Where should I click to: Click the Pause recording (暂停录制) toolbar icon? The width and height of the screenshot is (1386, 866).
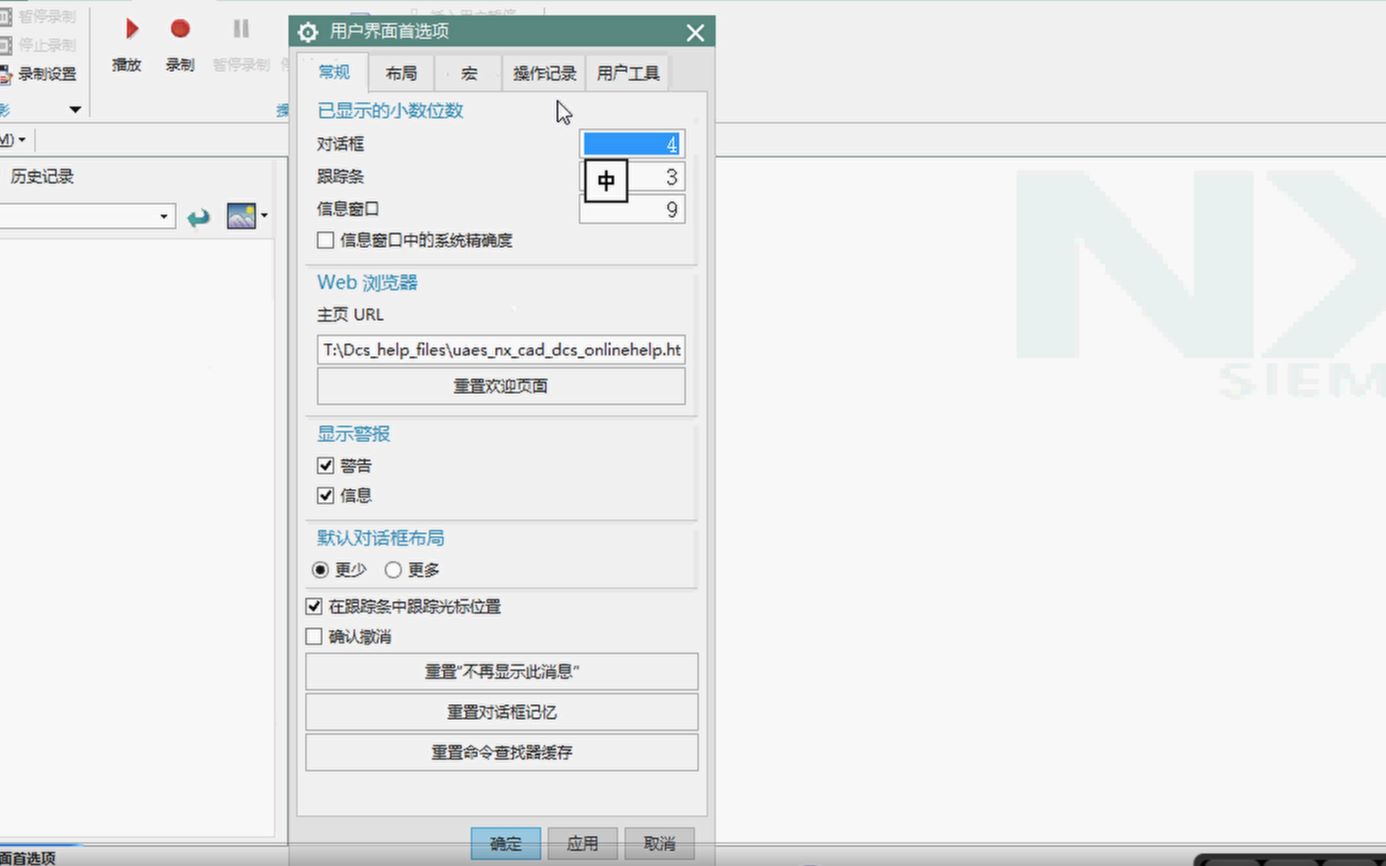point(241,29)
